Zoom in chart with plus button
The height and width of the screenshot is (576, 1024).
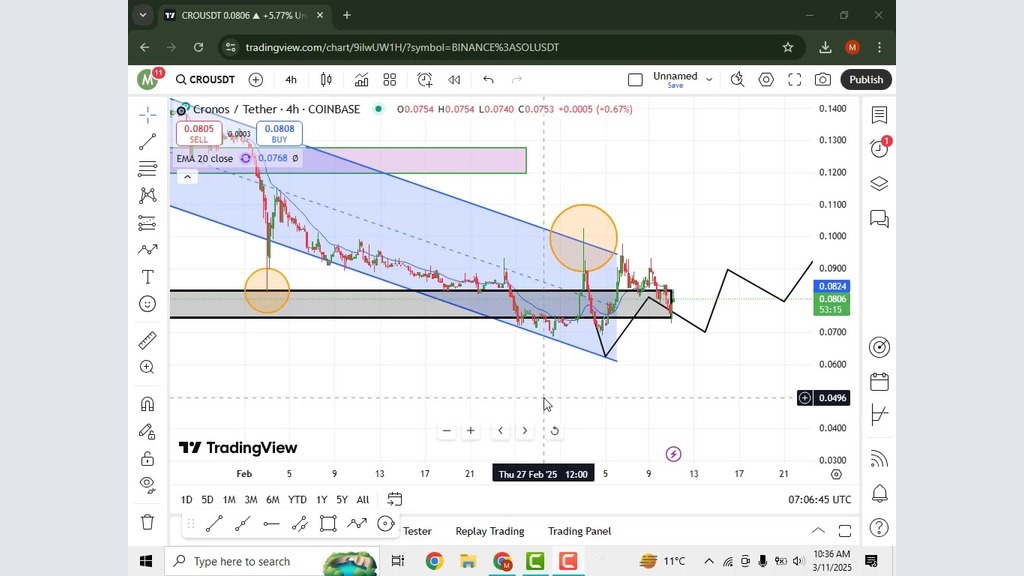coord(470,431)
